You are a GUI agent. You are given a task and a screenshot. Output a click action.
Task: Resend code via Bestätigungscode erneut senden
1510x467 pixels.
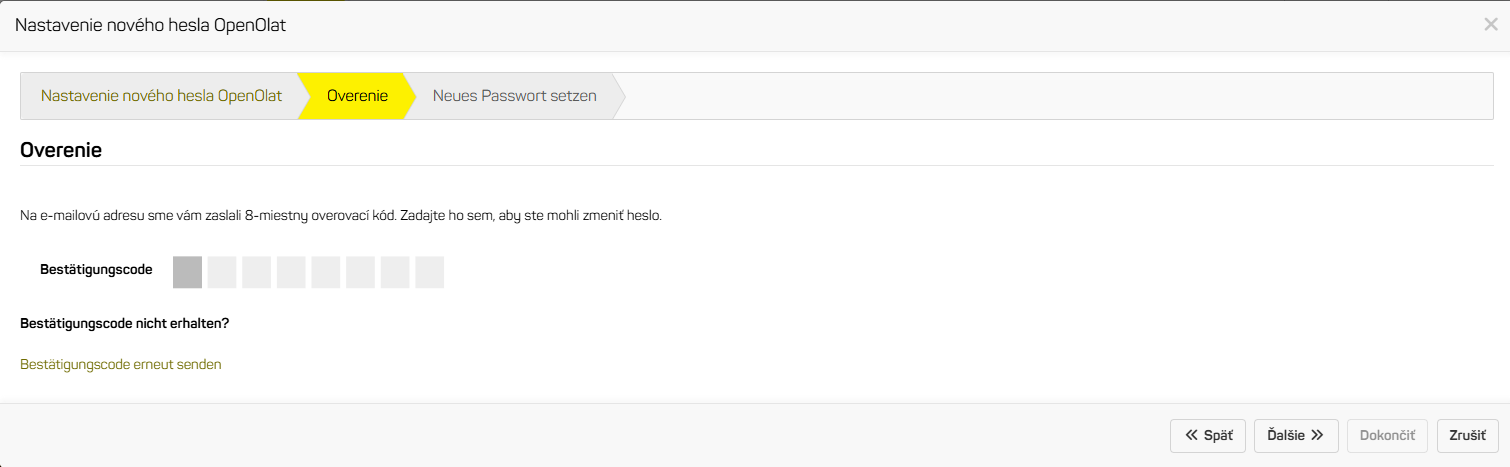(121, 364)
